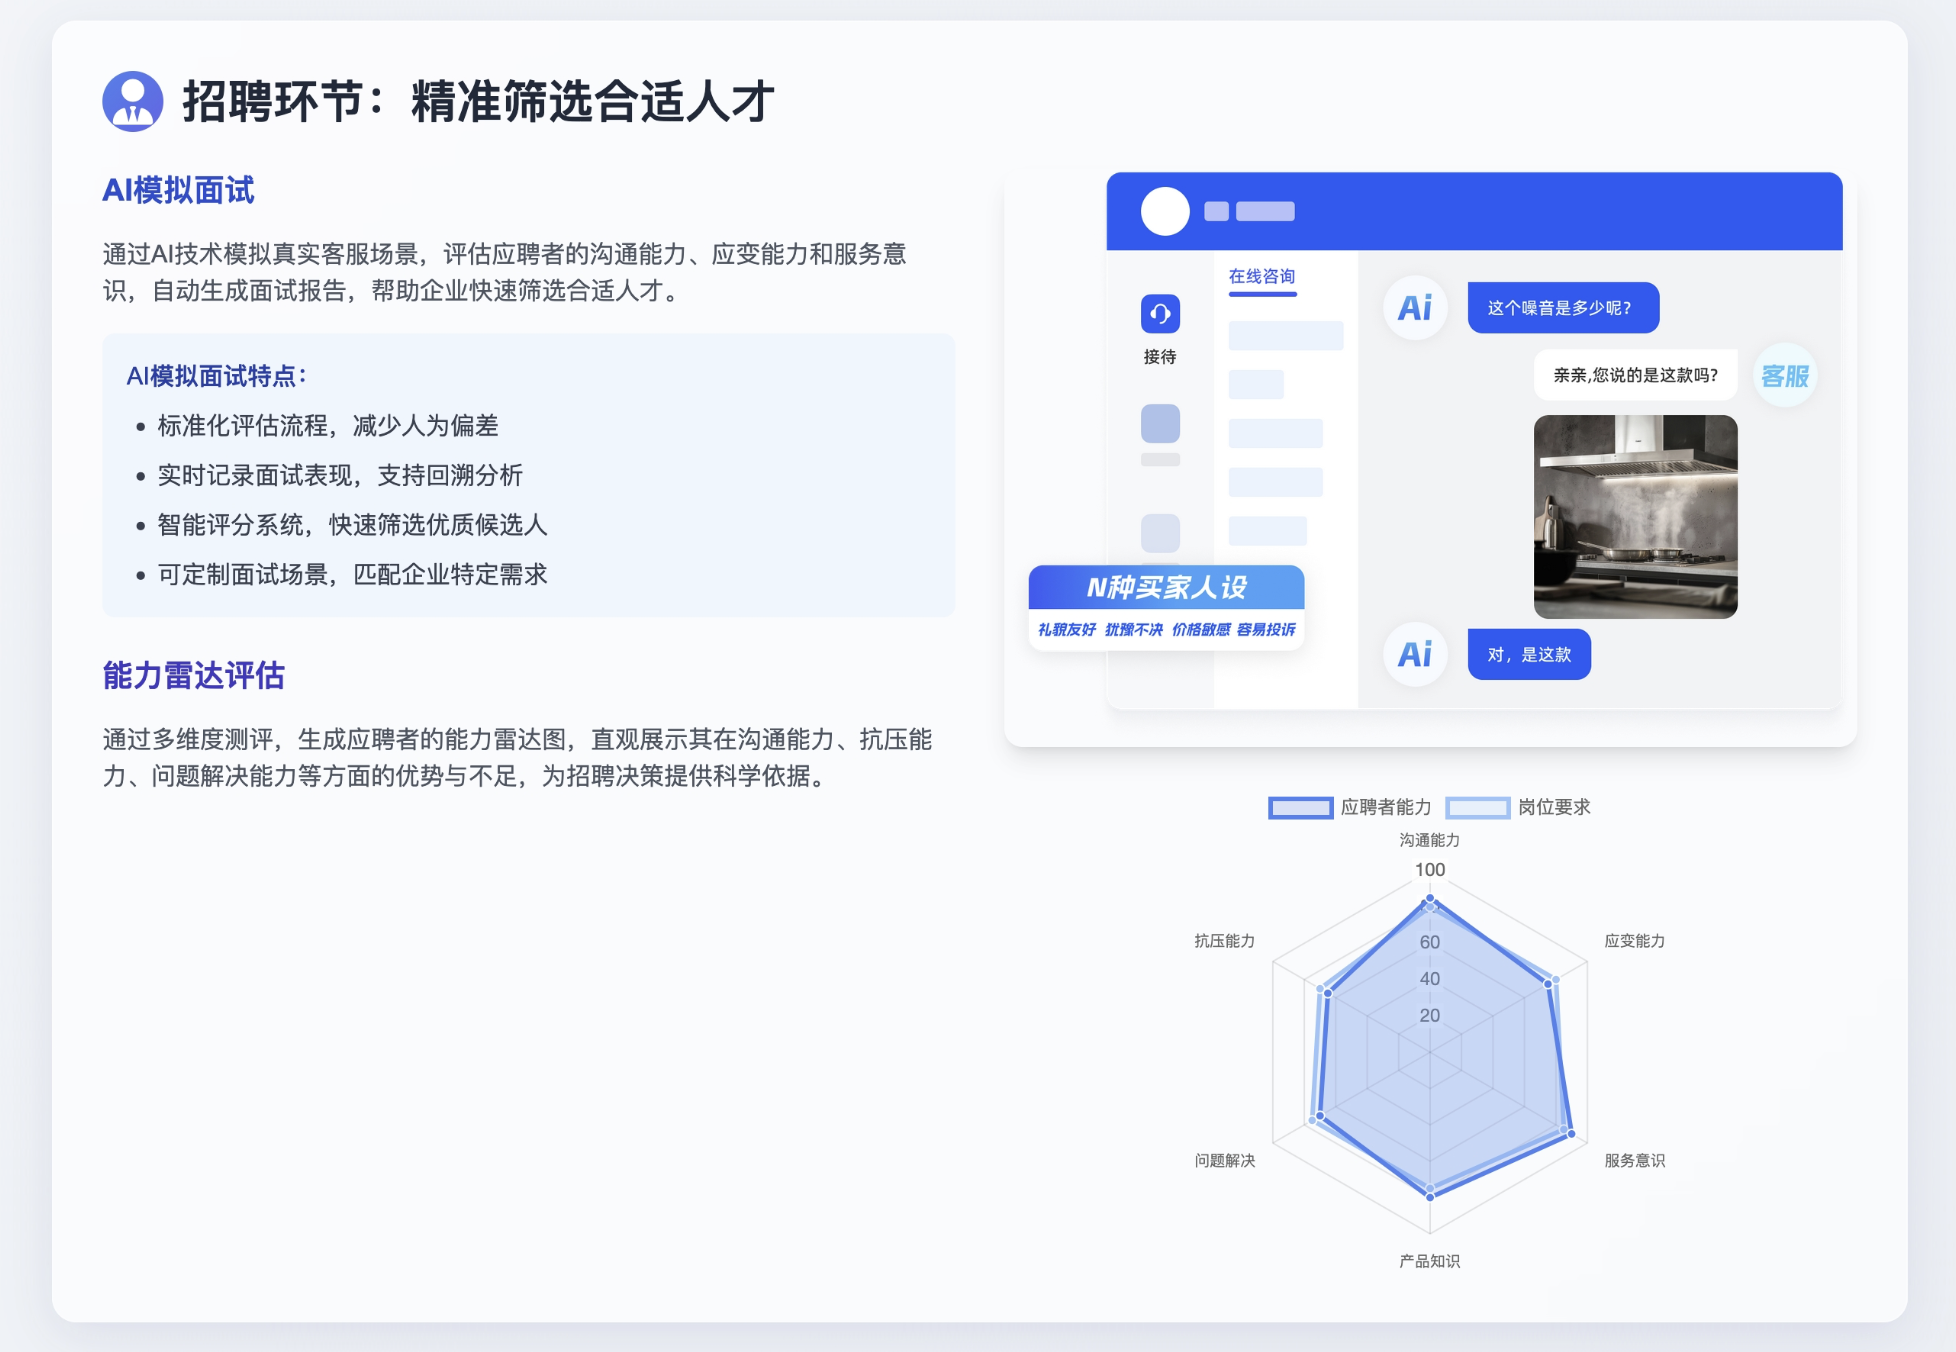The height and width of the screenshot is (1352, 1956).
Task: Click the bottom Ai avatar near the reply
Action: pyautogui.click(x=1414, y=654)
